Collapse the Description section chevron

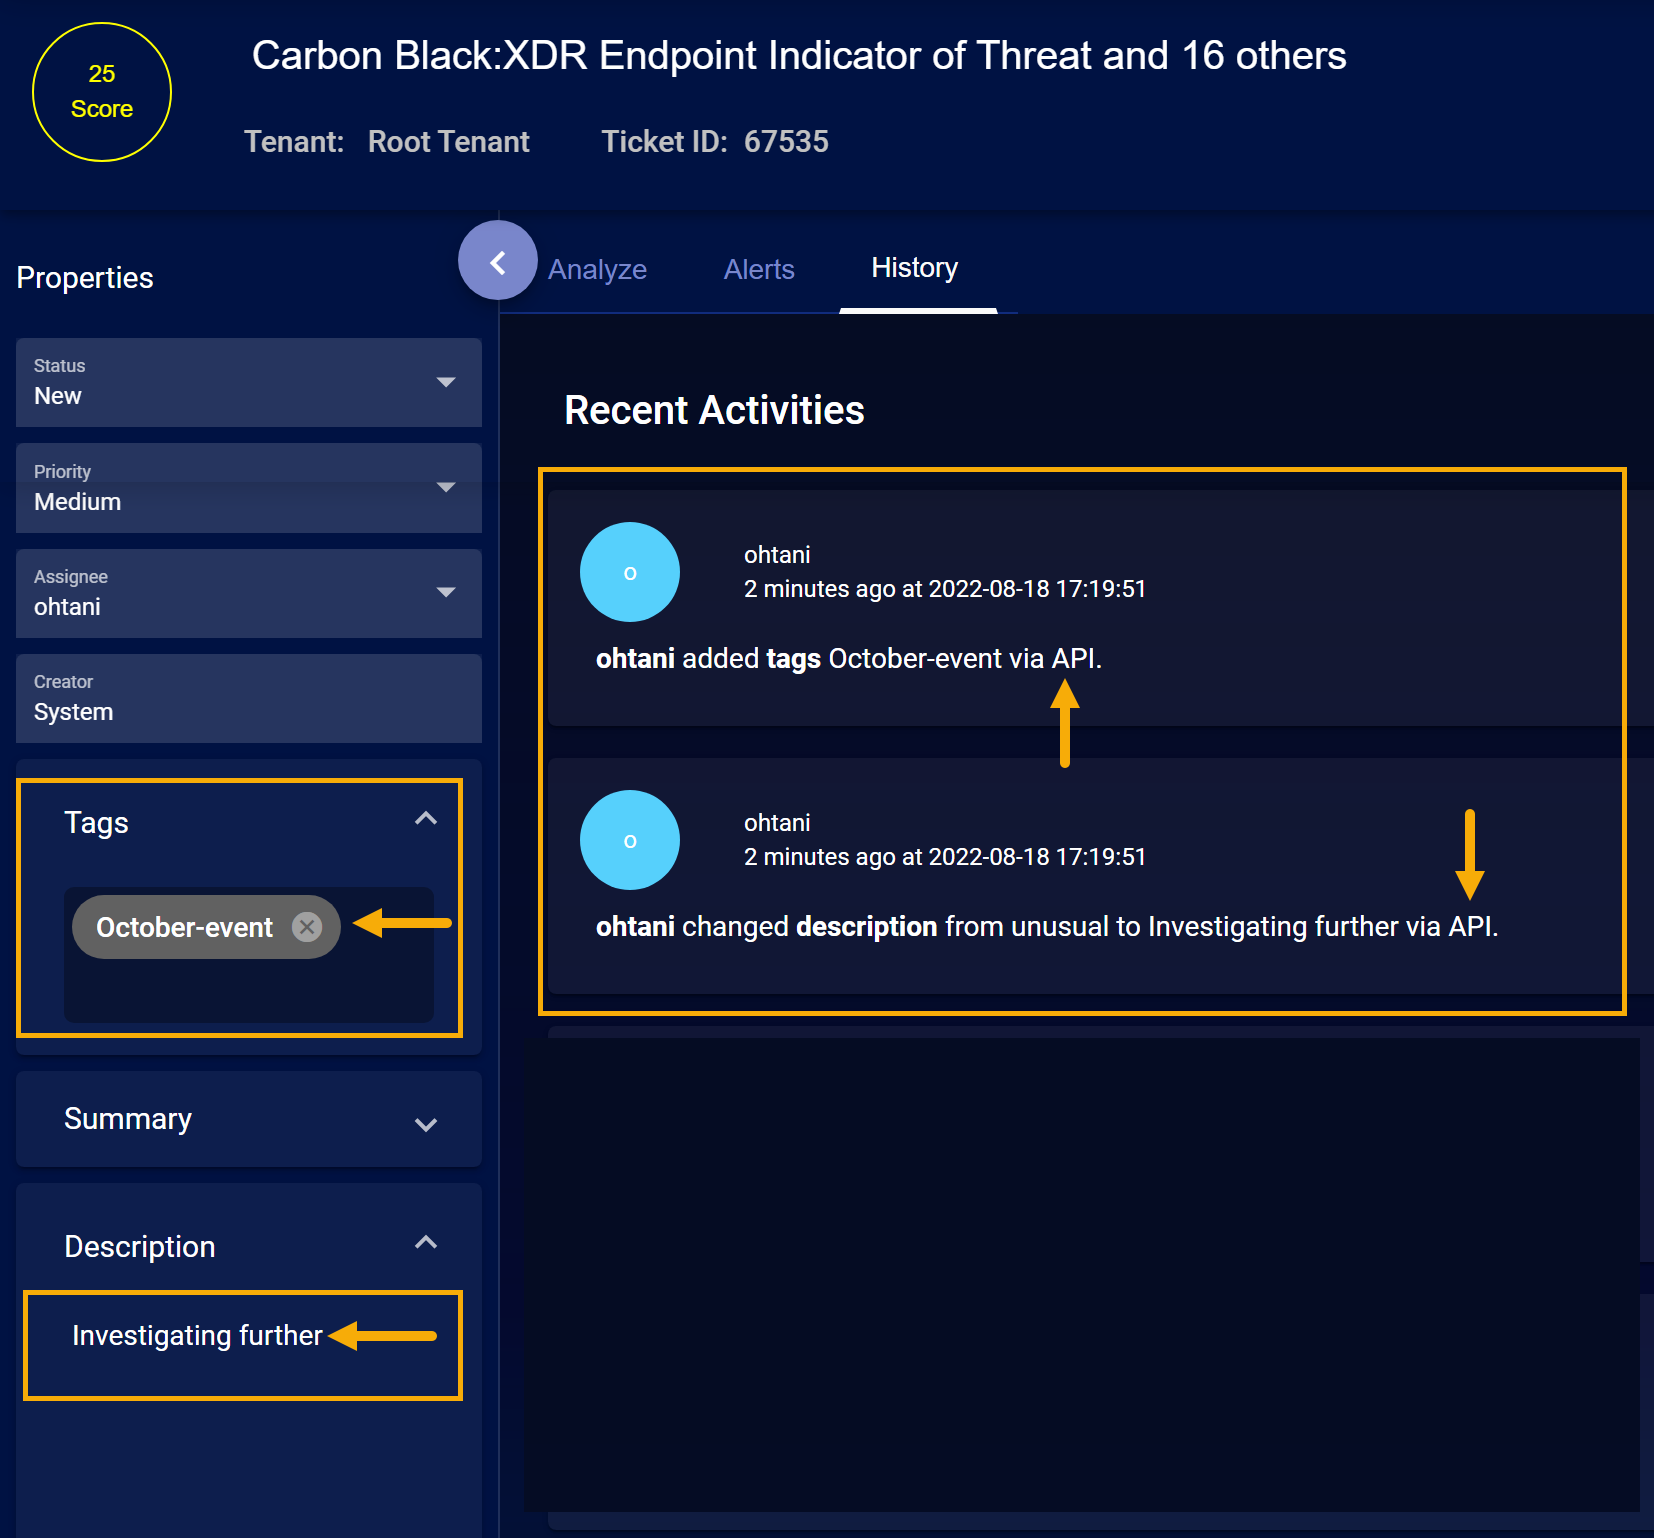(x=426, y=1243)
